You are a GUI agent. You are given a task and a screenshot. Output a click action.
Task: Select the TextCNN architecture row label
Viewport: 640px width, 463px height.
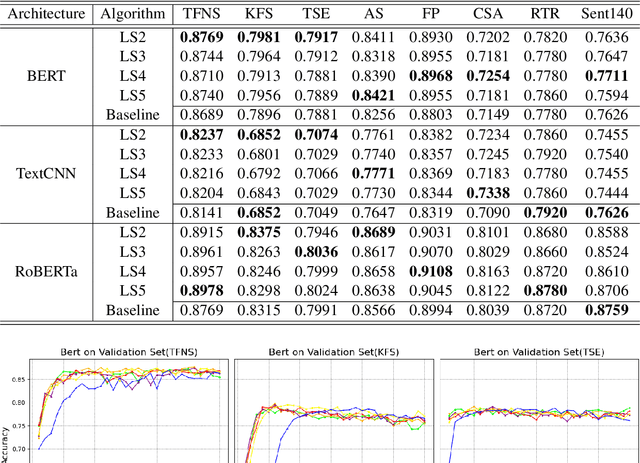pyautogui.click(x=45, y=174)
